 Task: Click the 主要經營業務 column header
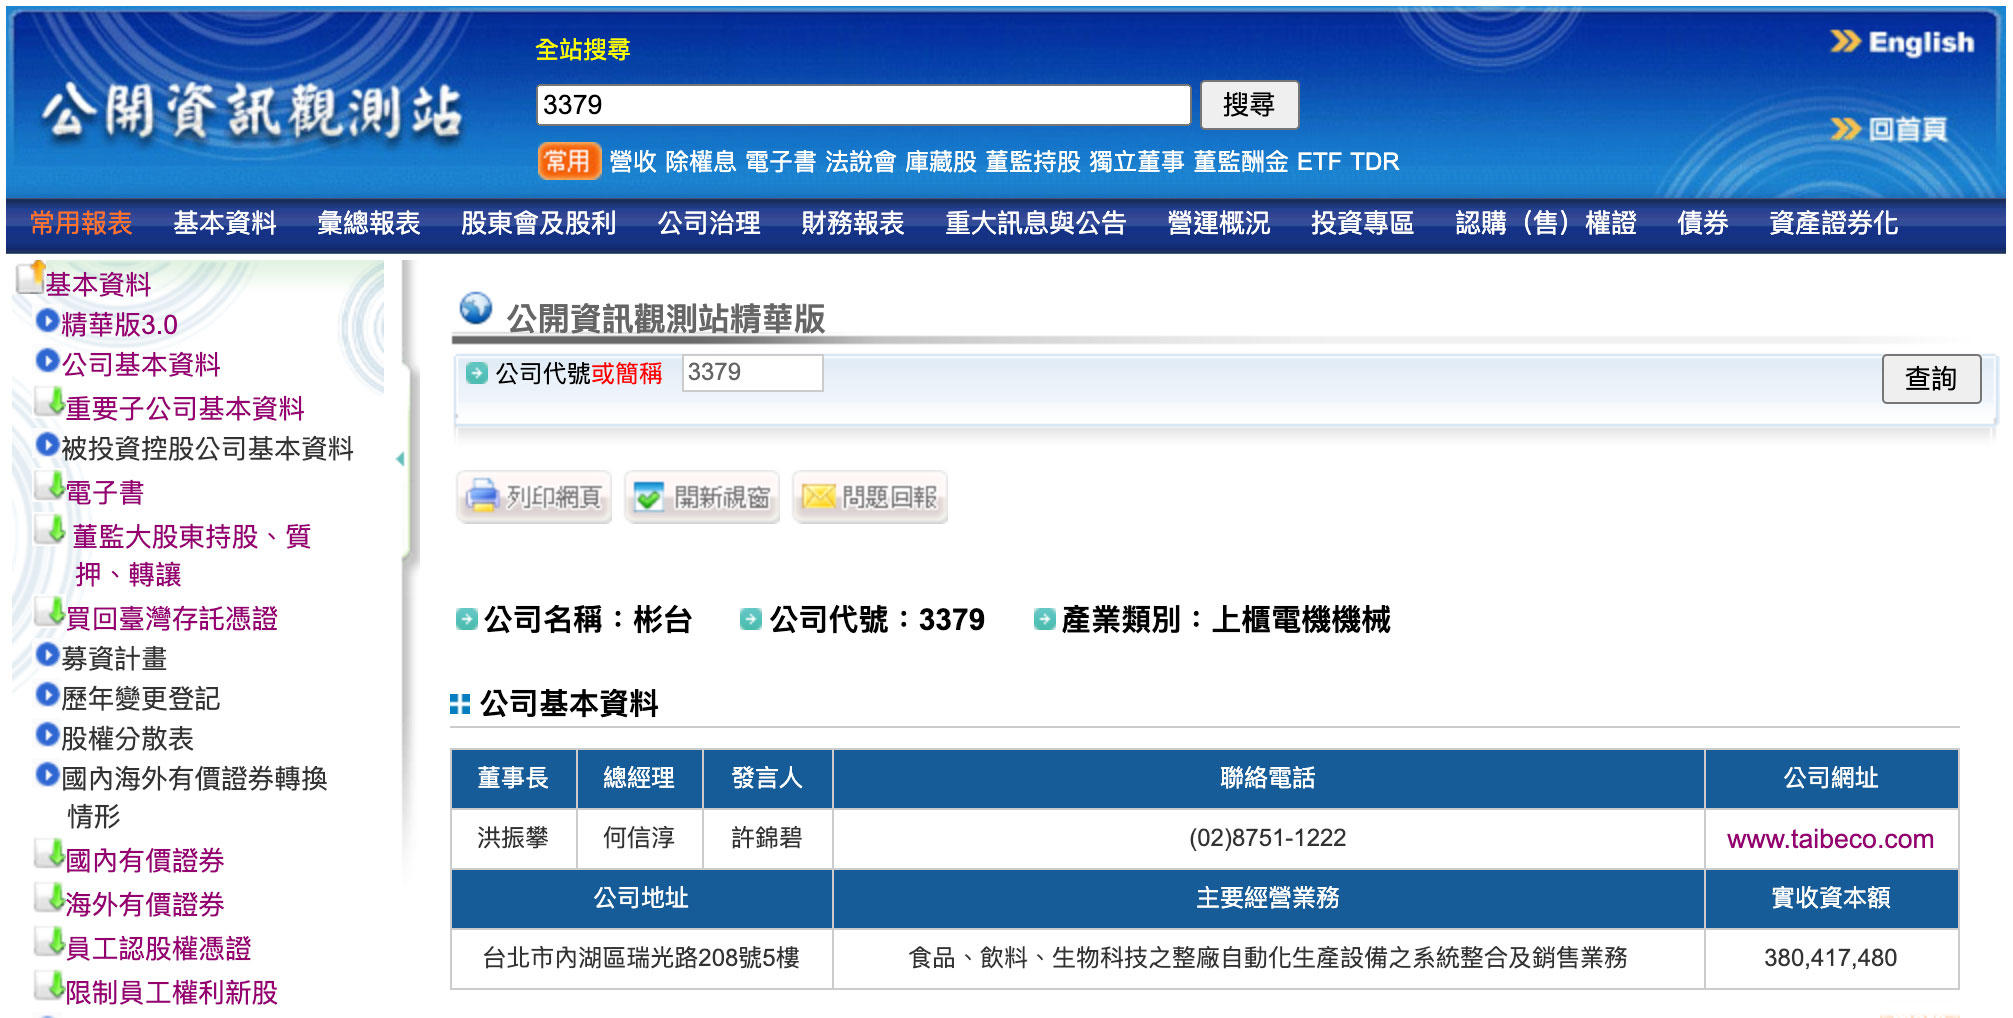[x=1268, y=898]
